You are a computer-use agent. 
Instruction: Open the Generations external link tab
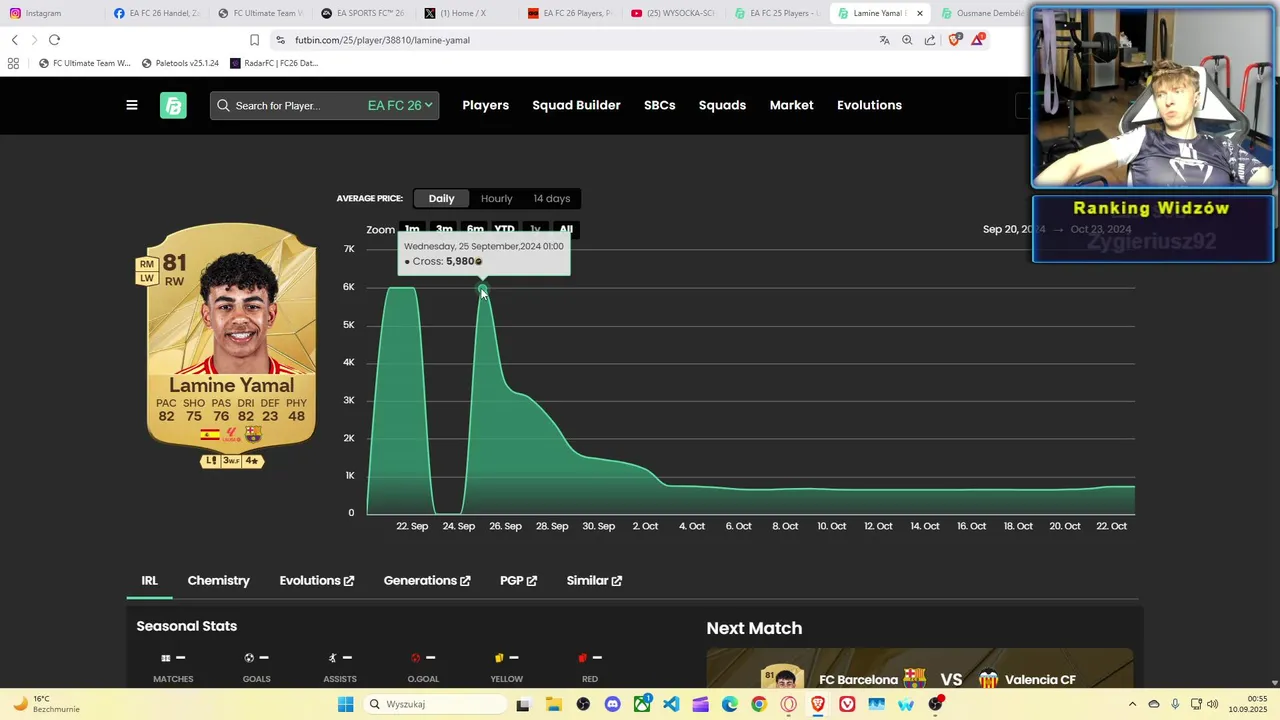[426, 580]
